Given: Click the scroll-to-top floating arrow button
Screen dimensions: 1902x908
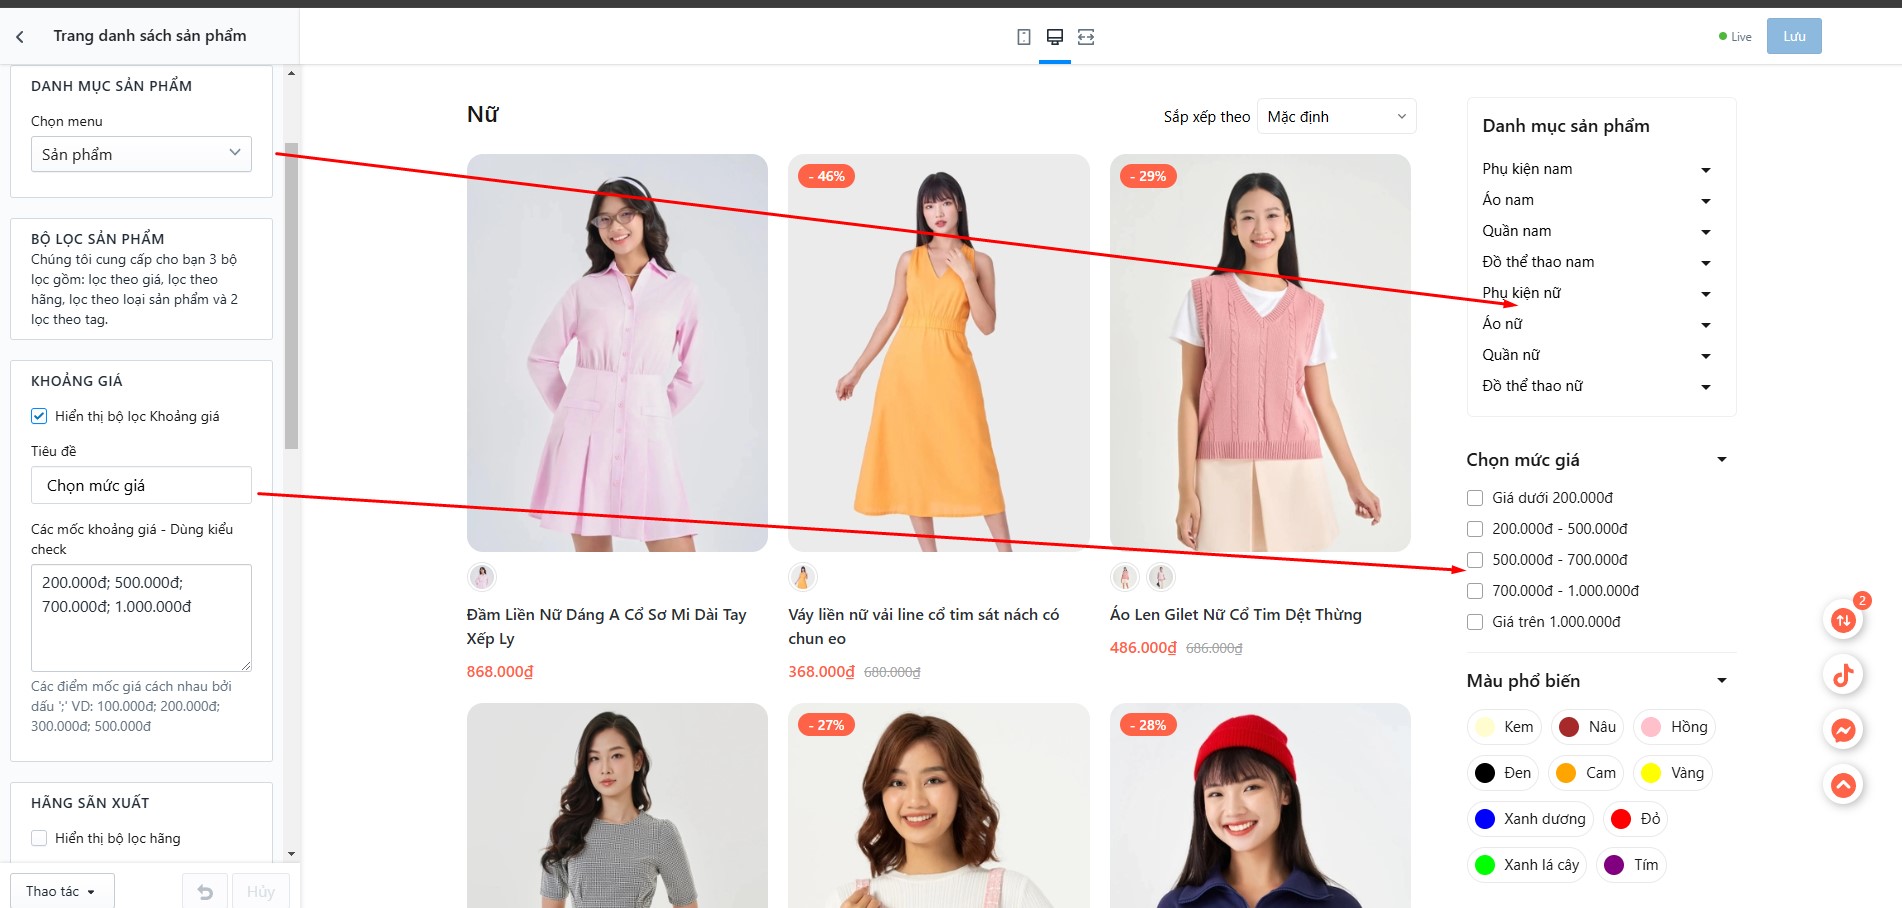Looking at the screenshot, I should click(x=1843, y=785).
